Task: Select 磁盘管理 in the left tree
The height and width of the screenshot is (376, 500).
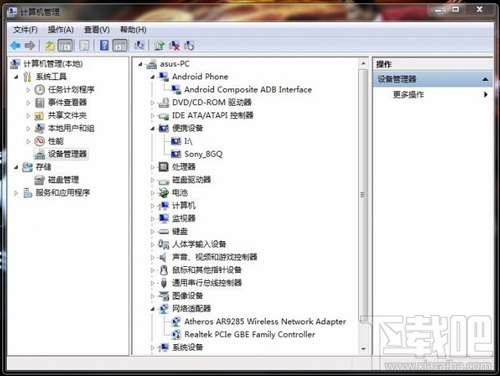Action: point(63,180)
